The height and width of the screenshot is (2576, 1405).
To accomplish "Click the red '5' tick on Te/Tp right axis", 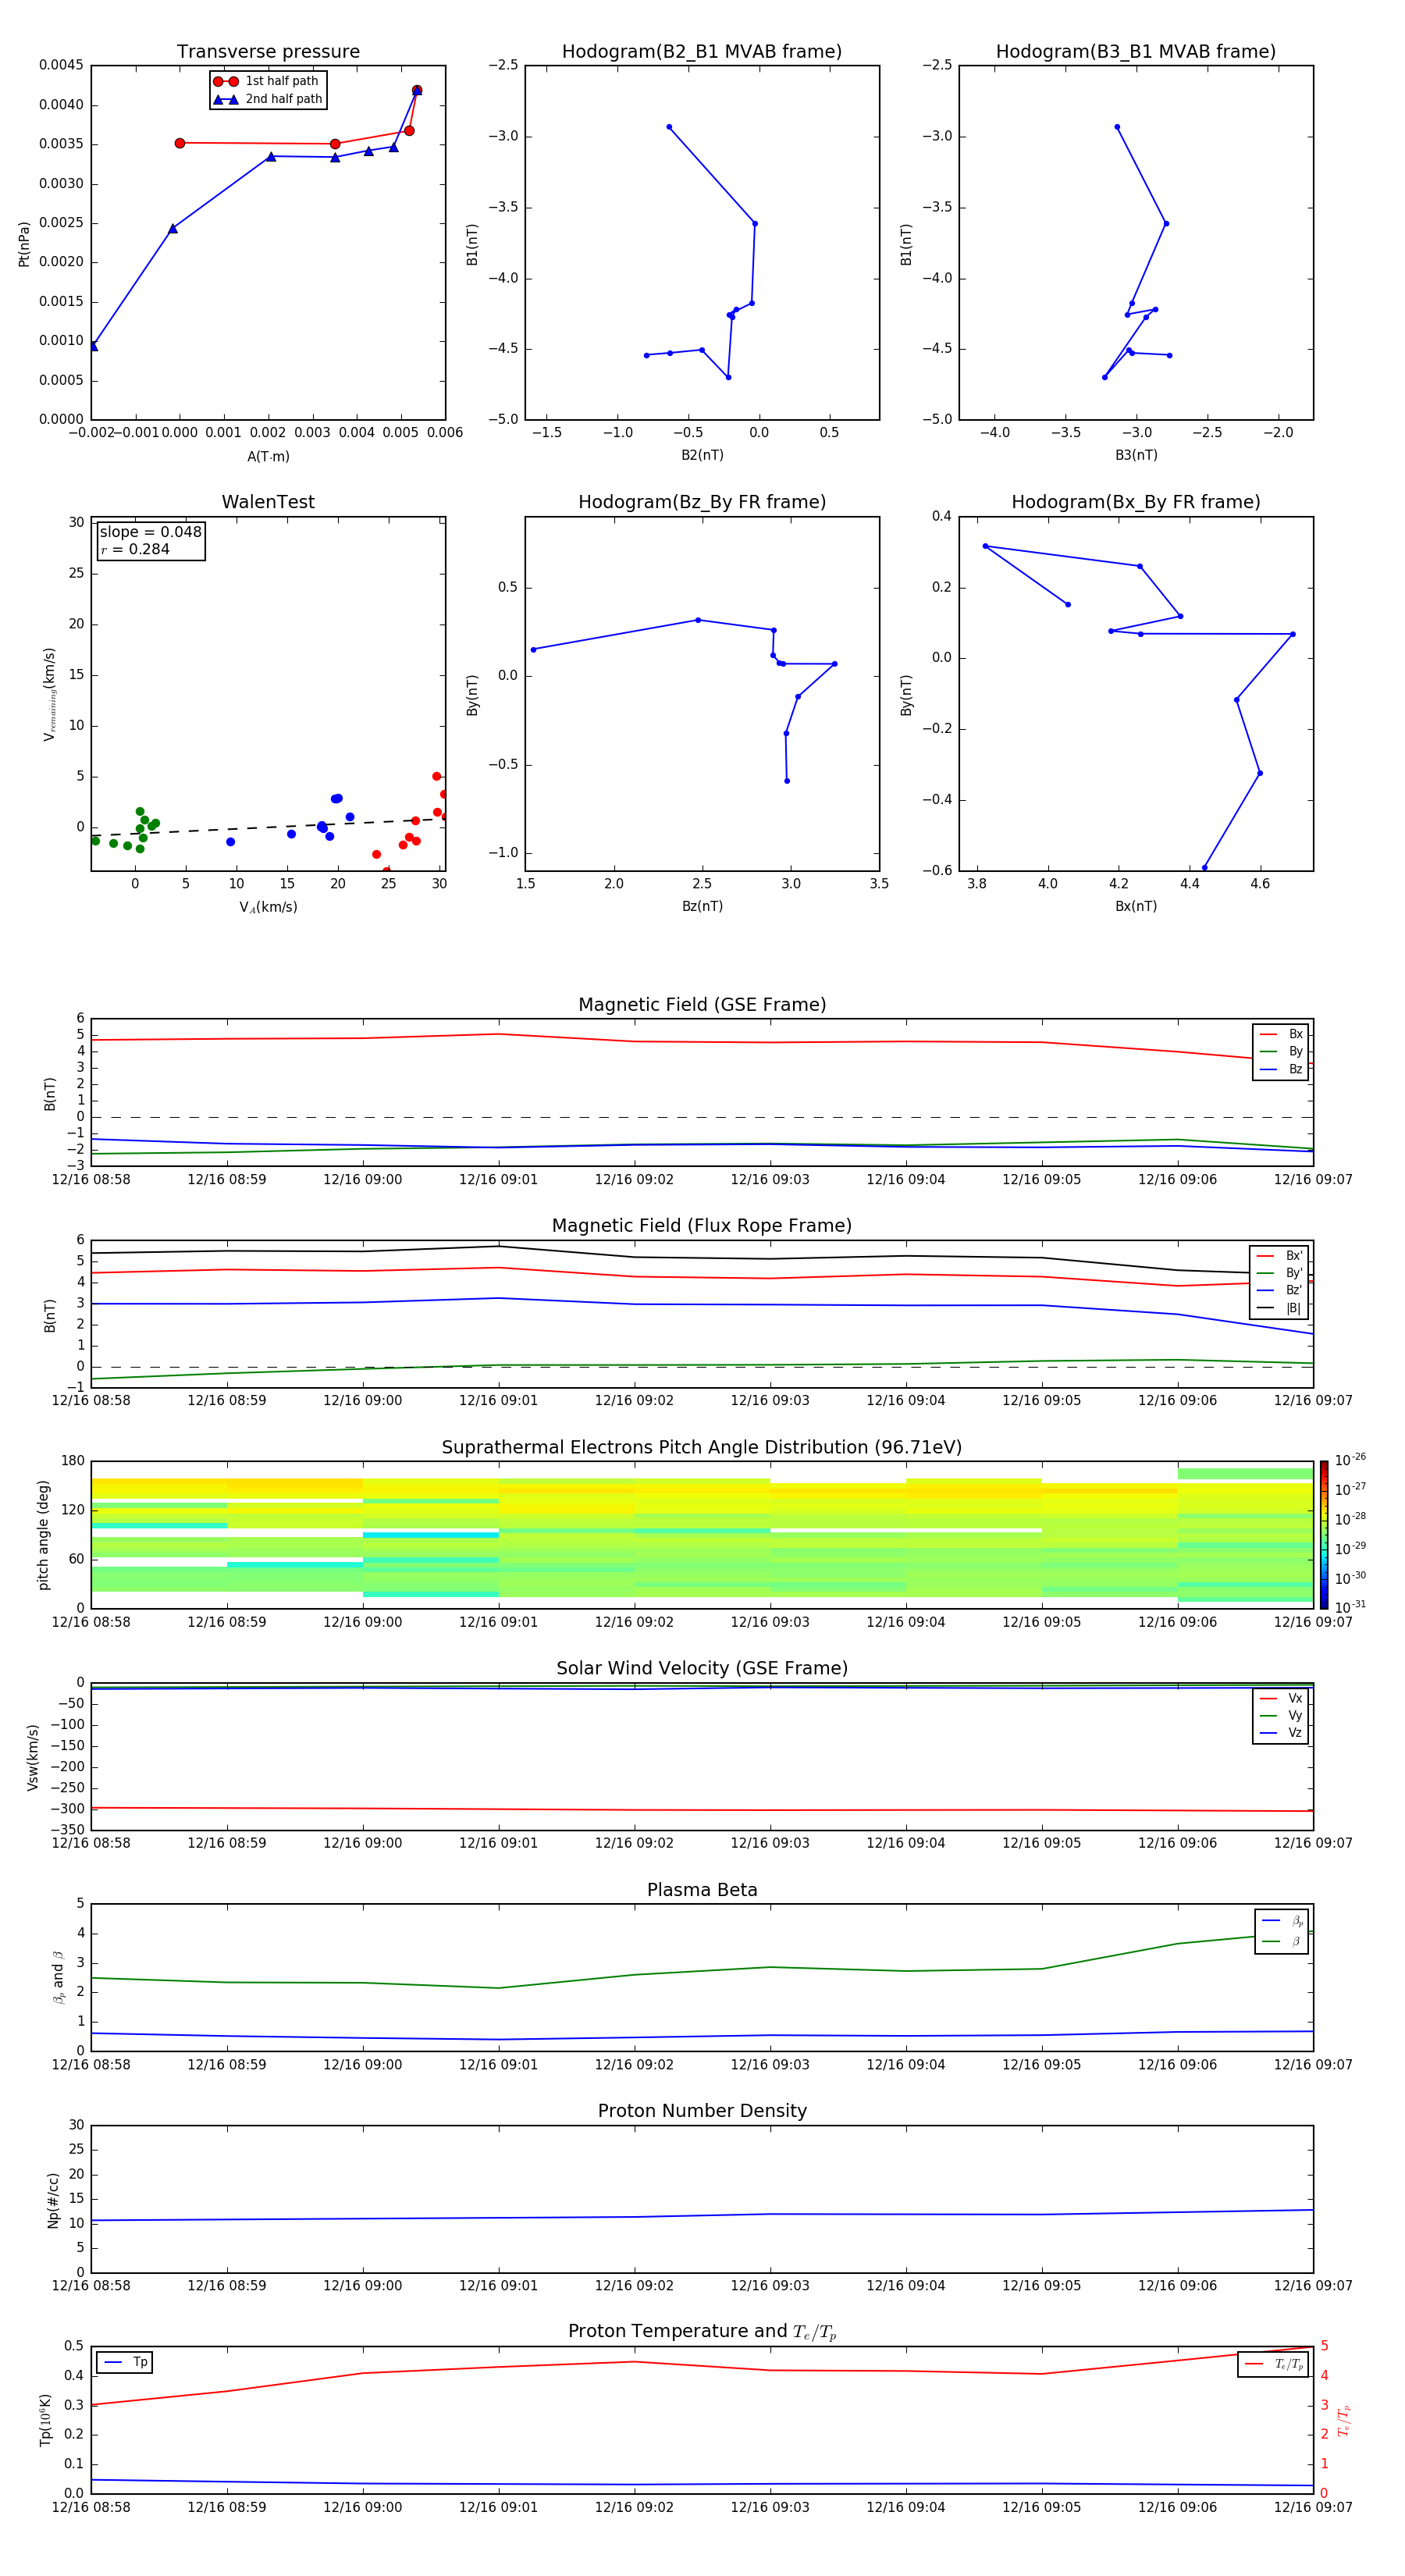I will coord(1324,2346).
